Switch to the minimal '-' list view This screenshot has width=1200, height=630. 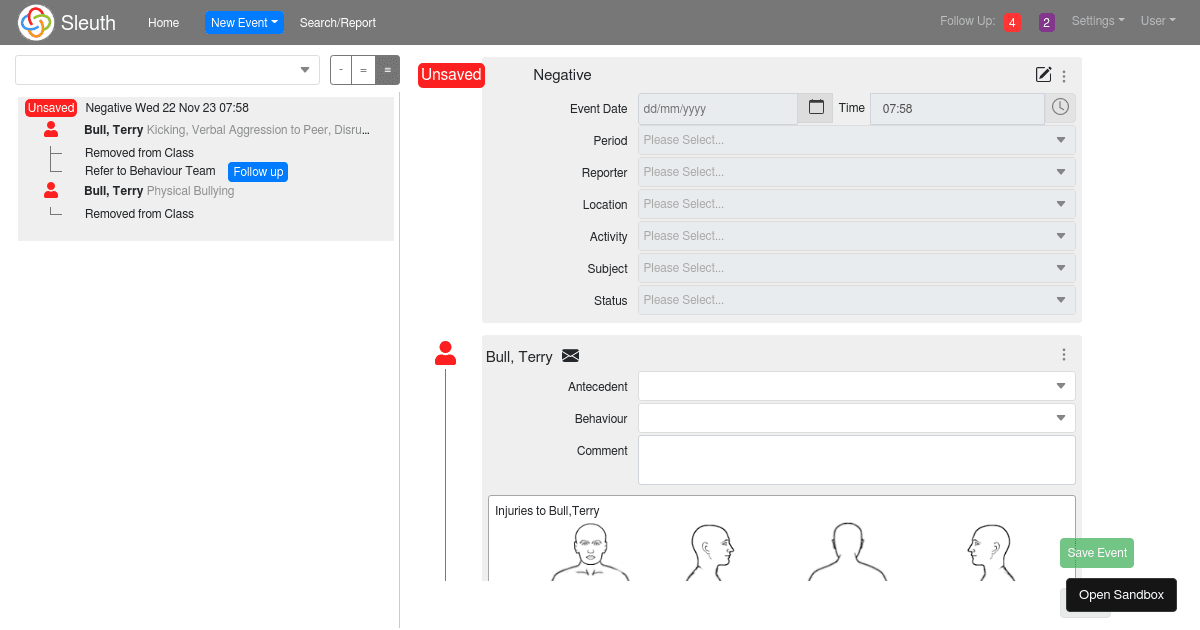point(341,70)
